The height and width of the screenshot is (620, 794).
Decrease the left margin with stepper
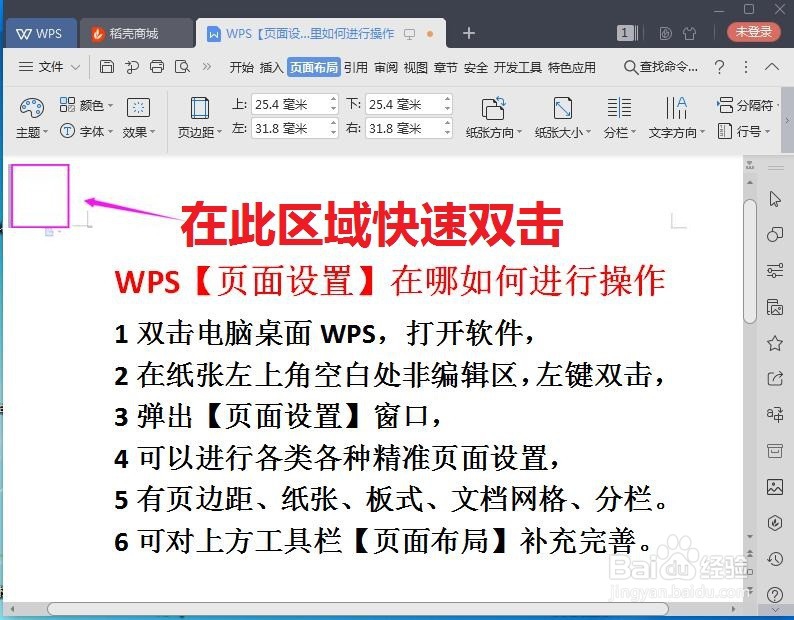coord(333,133)
